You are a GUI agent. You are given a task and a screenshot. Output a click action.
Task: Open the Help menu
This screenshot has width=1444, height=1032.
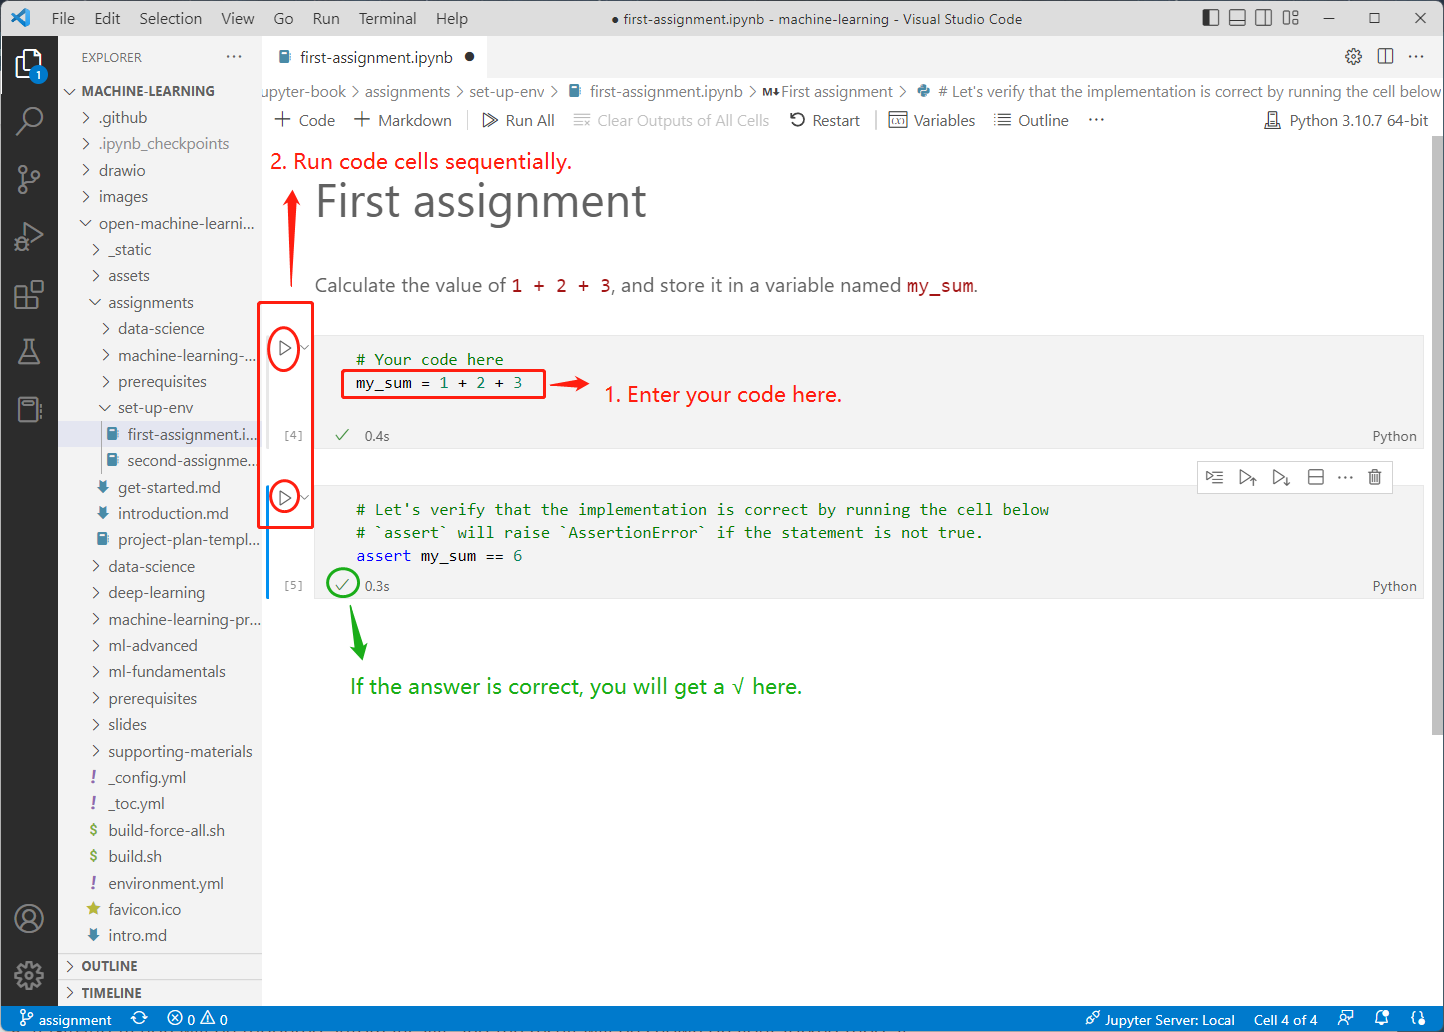click(x=452, y=18)
